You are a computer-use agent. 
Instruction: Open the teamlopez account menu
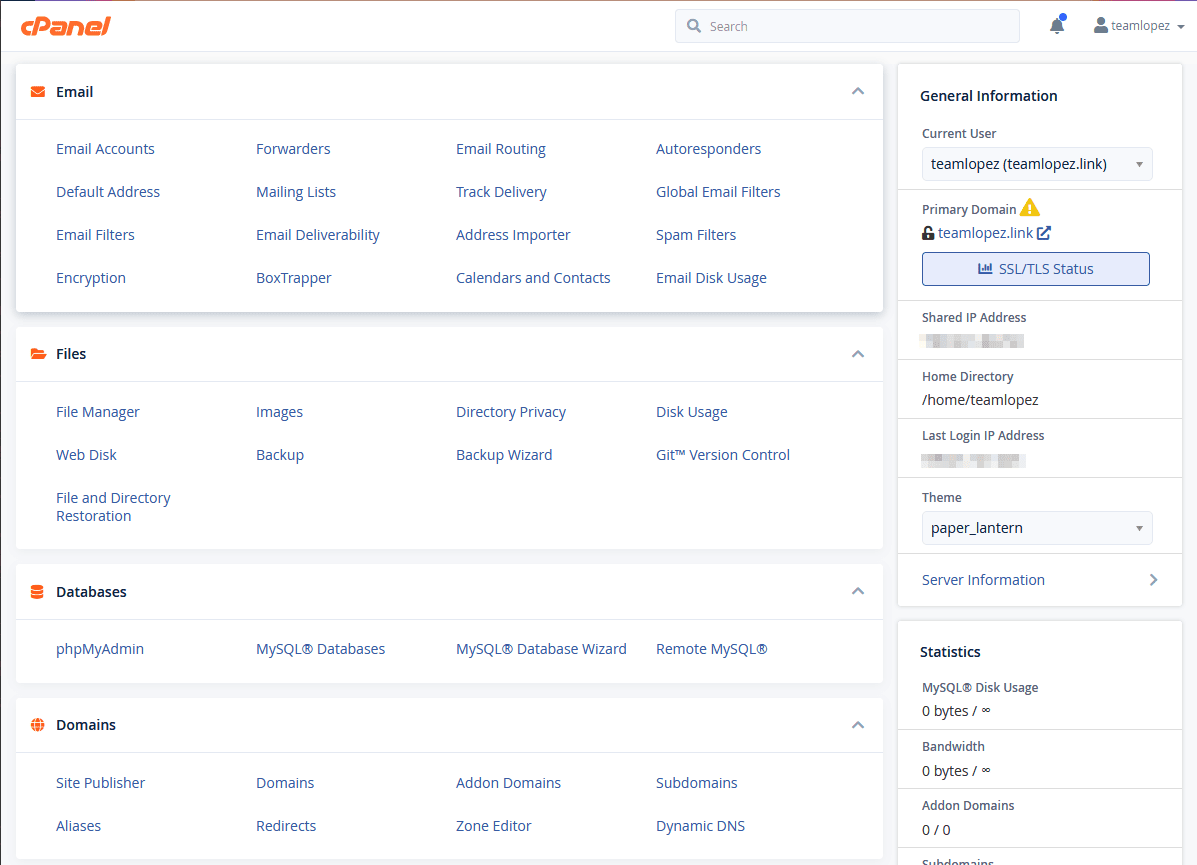(x=1139, y=26)
